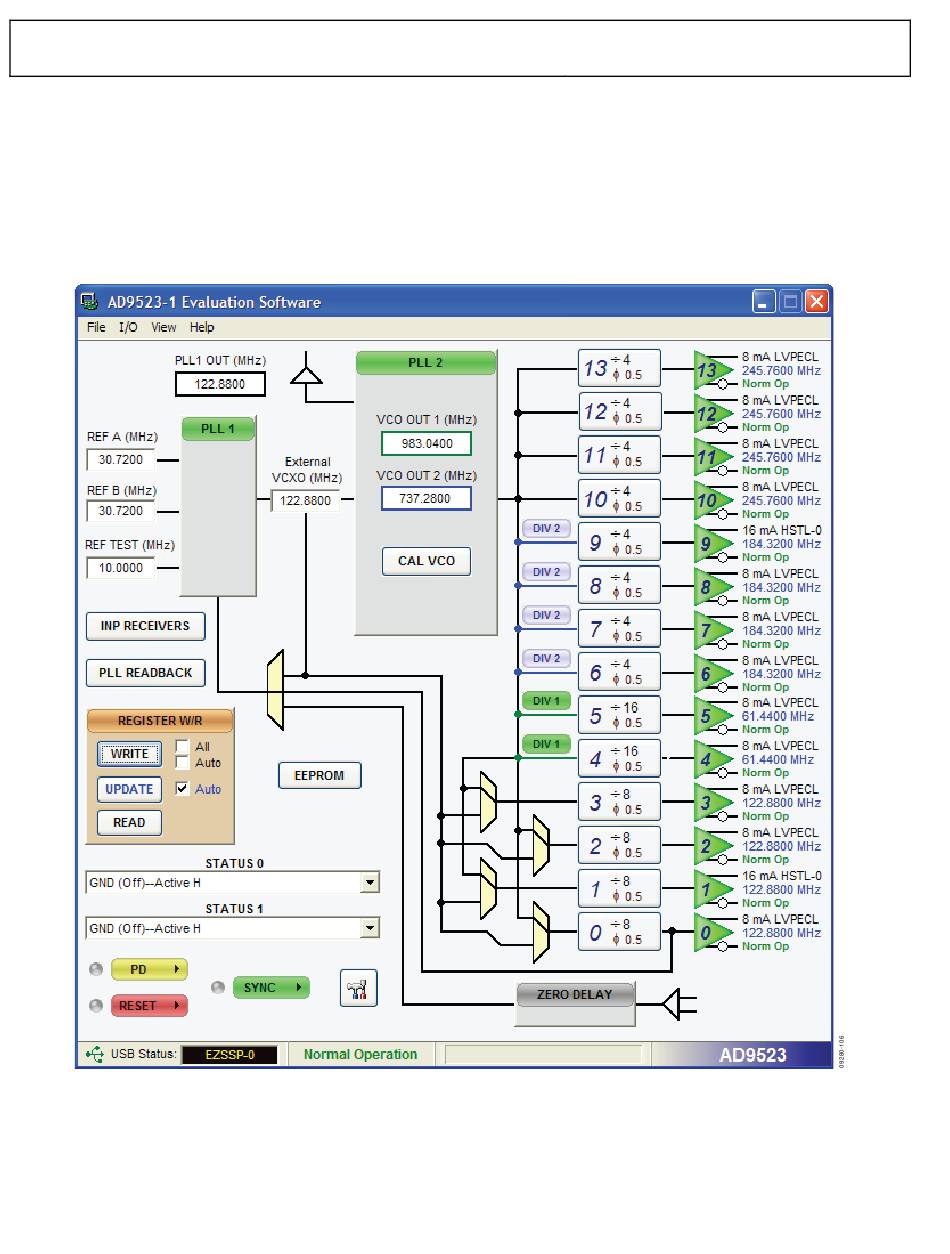The height and width of the screenshot is (1254, 950).
Task: Open the EEPROM dialog button
Action: 320,775
